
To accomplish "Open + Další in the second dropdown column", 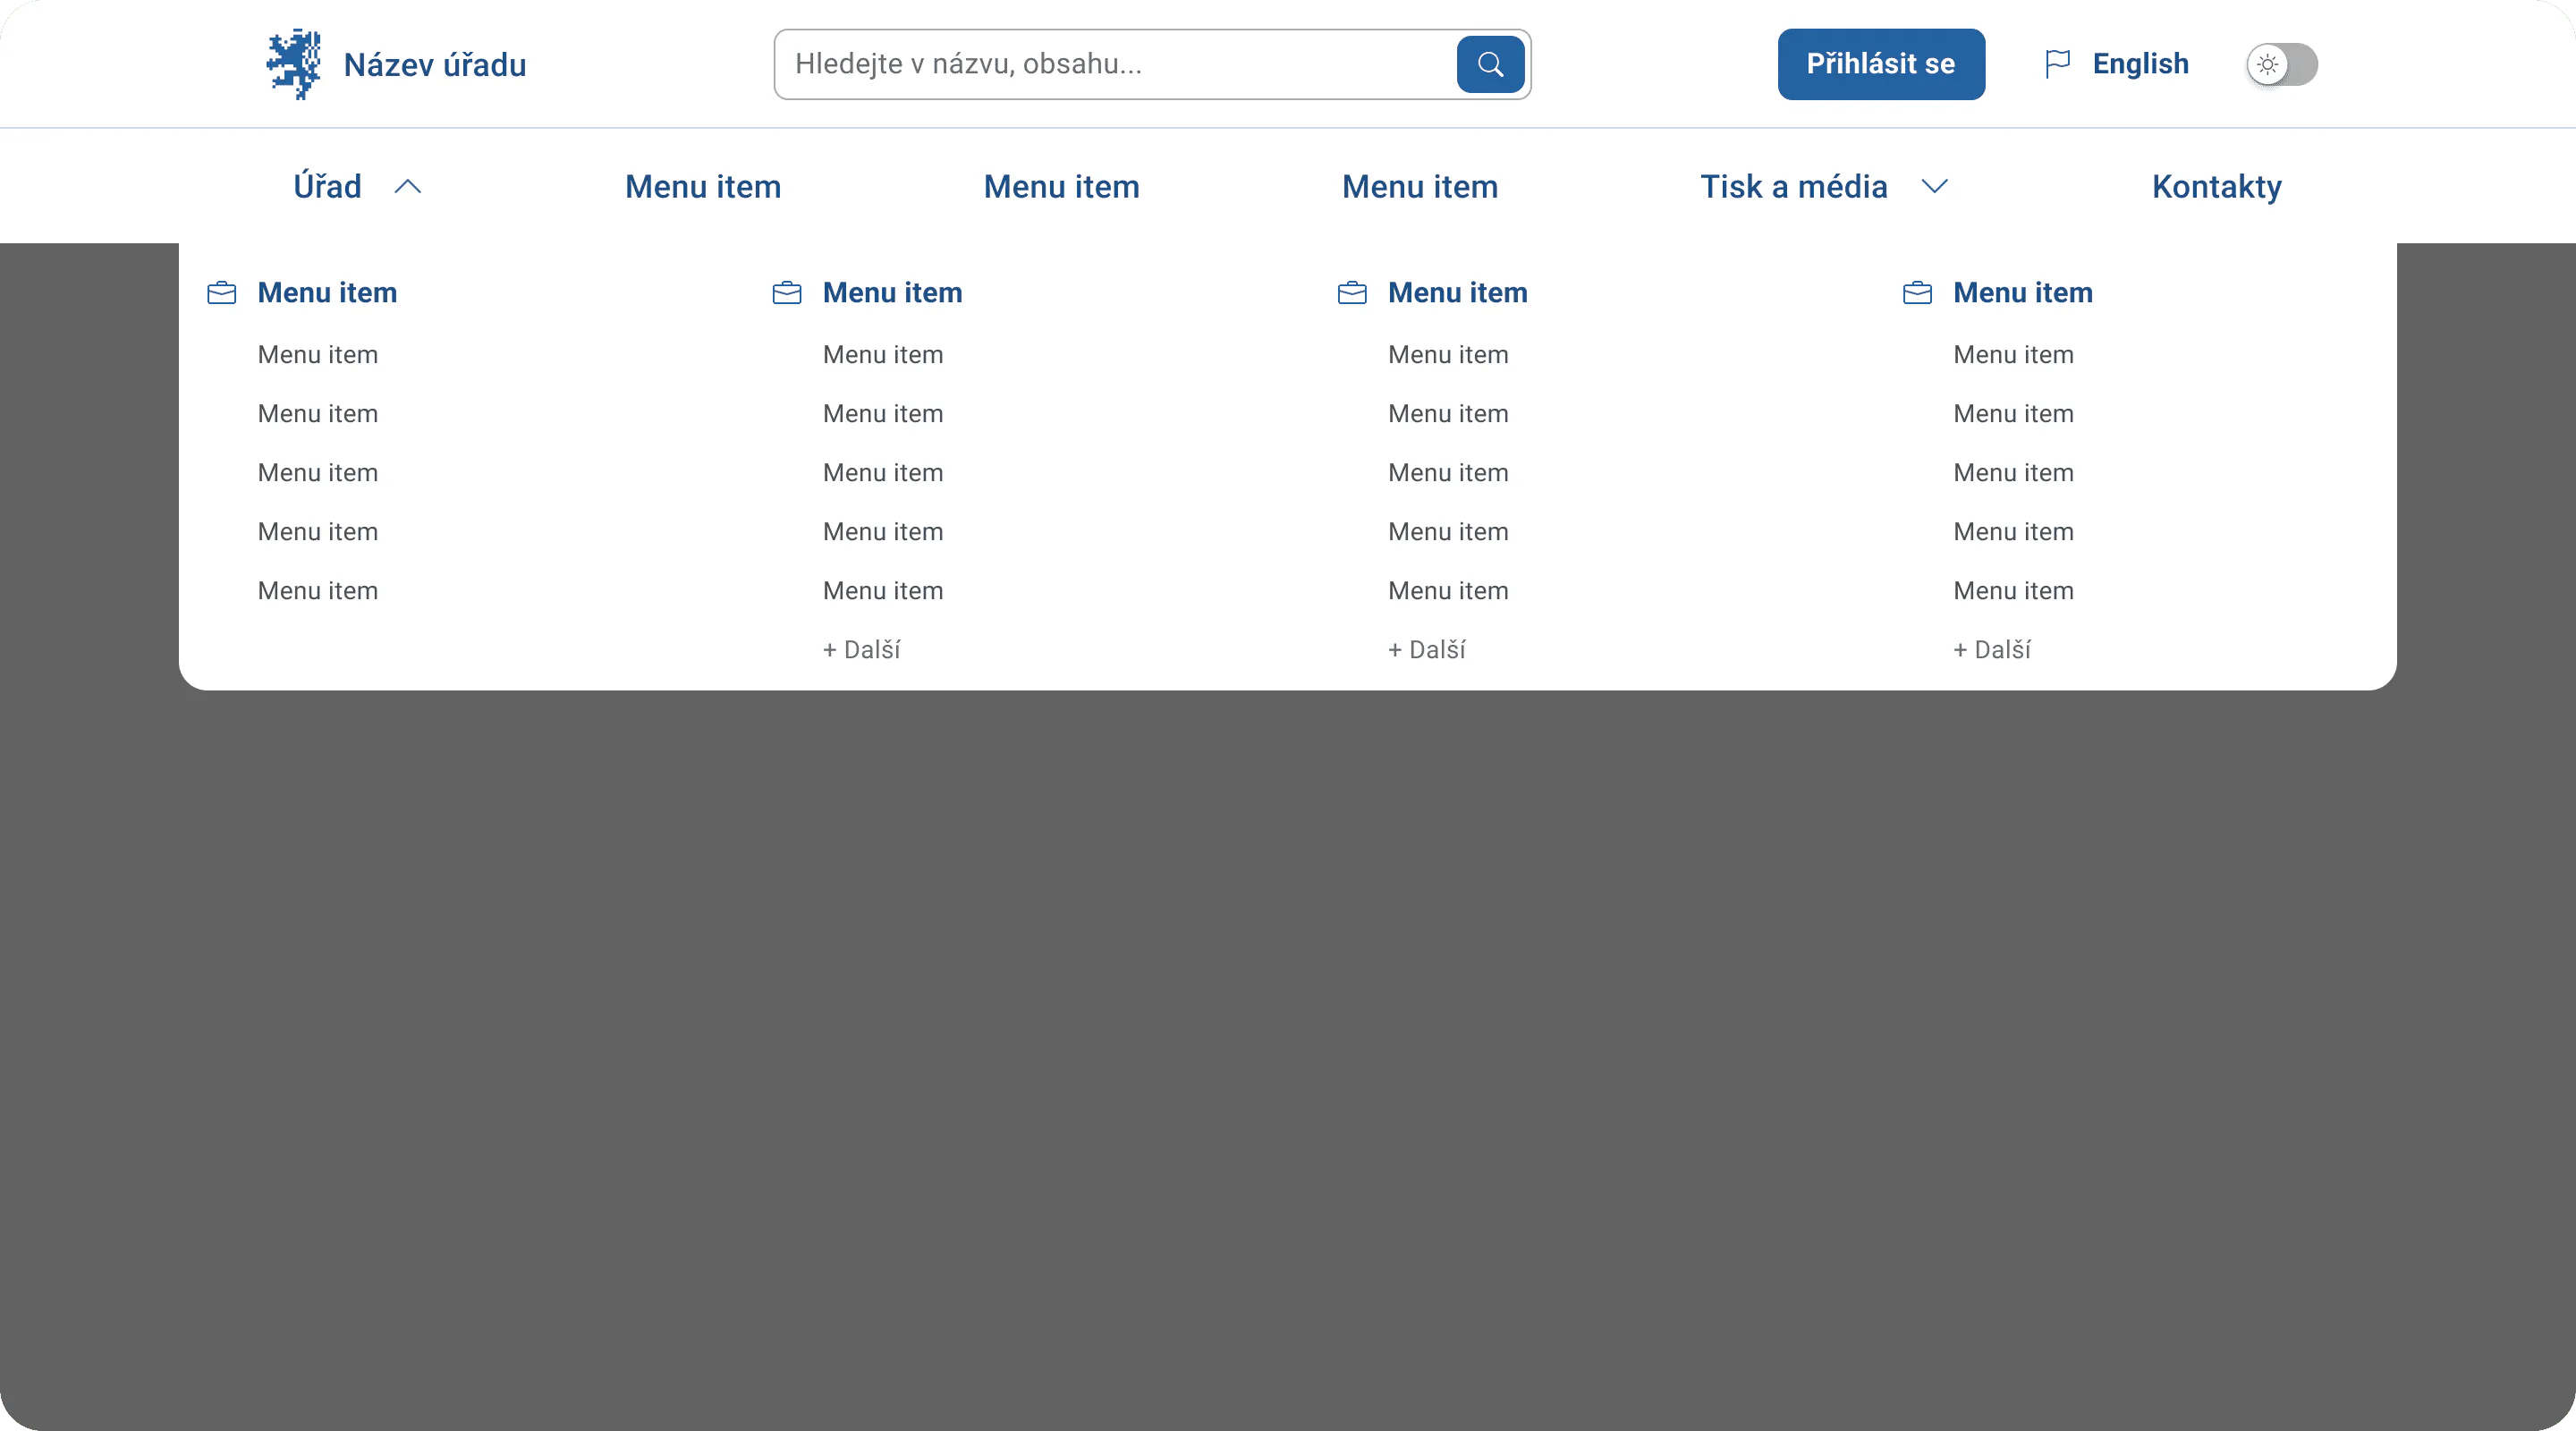I will tap(862, 650).
